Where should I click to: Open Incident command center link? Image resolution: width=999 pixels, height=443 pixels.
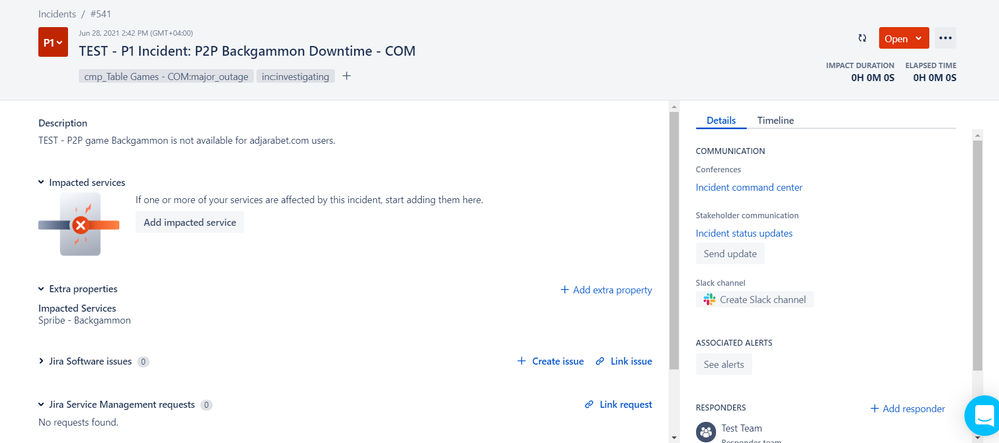[749, 187]
